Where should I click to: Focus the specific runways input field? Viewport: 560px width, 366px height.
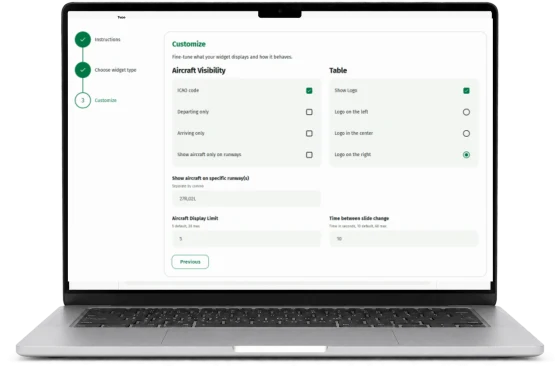[246, 199]
